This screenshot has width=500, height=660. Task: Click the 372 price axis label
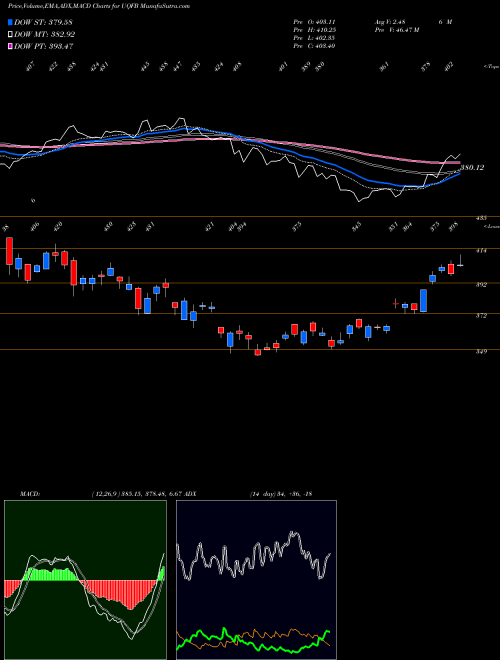click(x=481, y=316)
